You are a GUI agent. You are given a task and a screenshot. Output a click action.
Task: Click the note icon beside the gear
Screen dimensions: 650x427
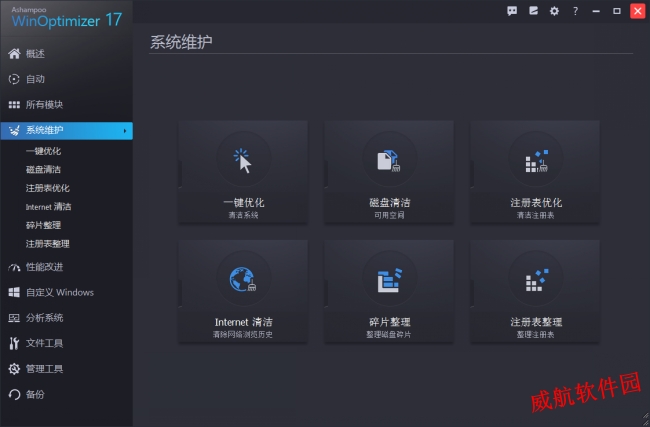click(x=533, y=11)
